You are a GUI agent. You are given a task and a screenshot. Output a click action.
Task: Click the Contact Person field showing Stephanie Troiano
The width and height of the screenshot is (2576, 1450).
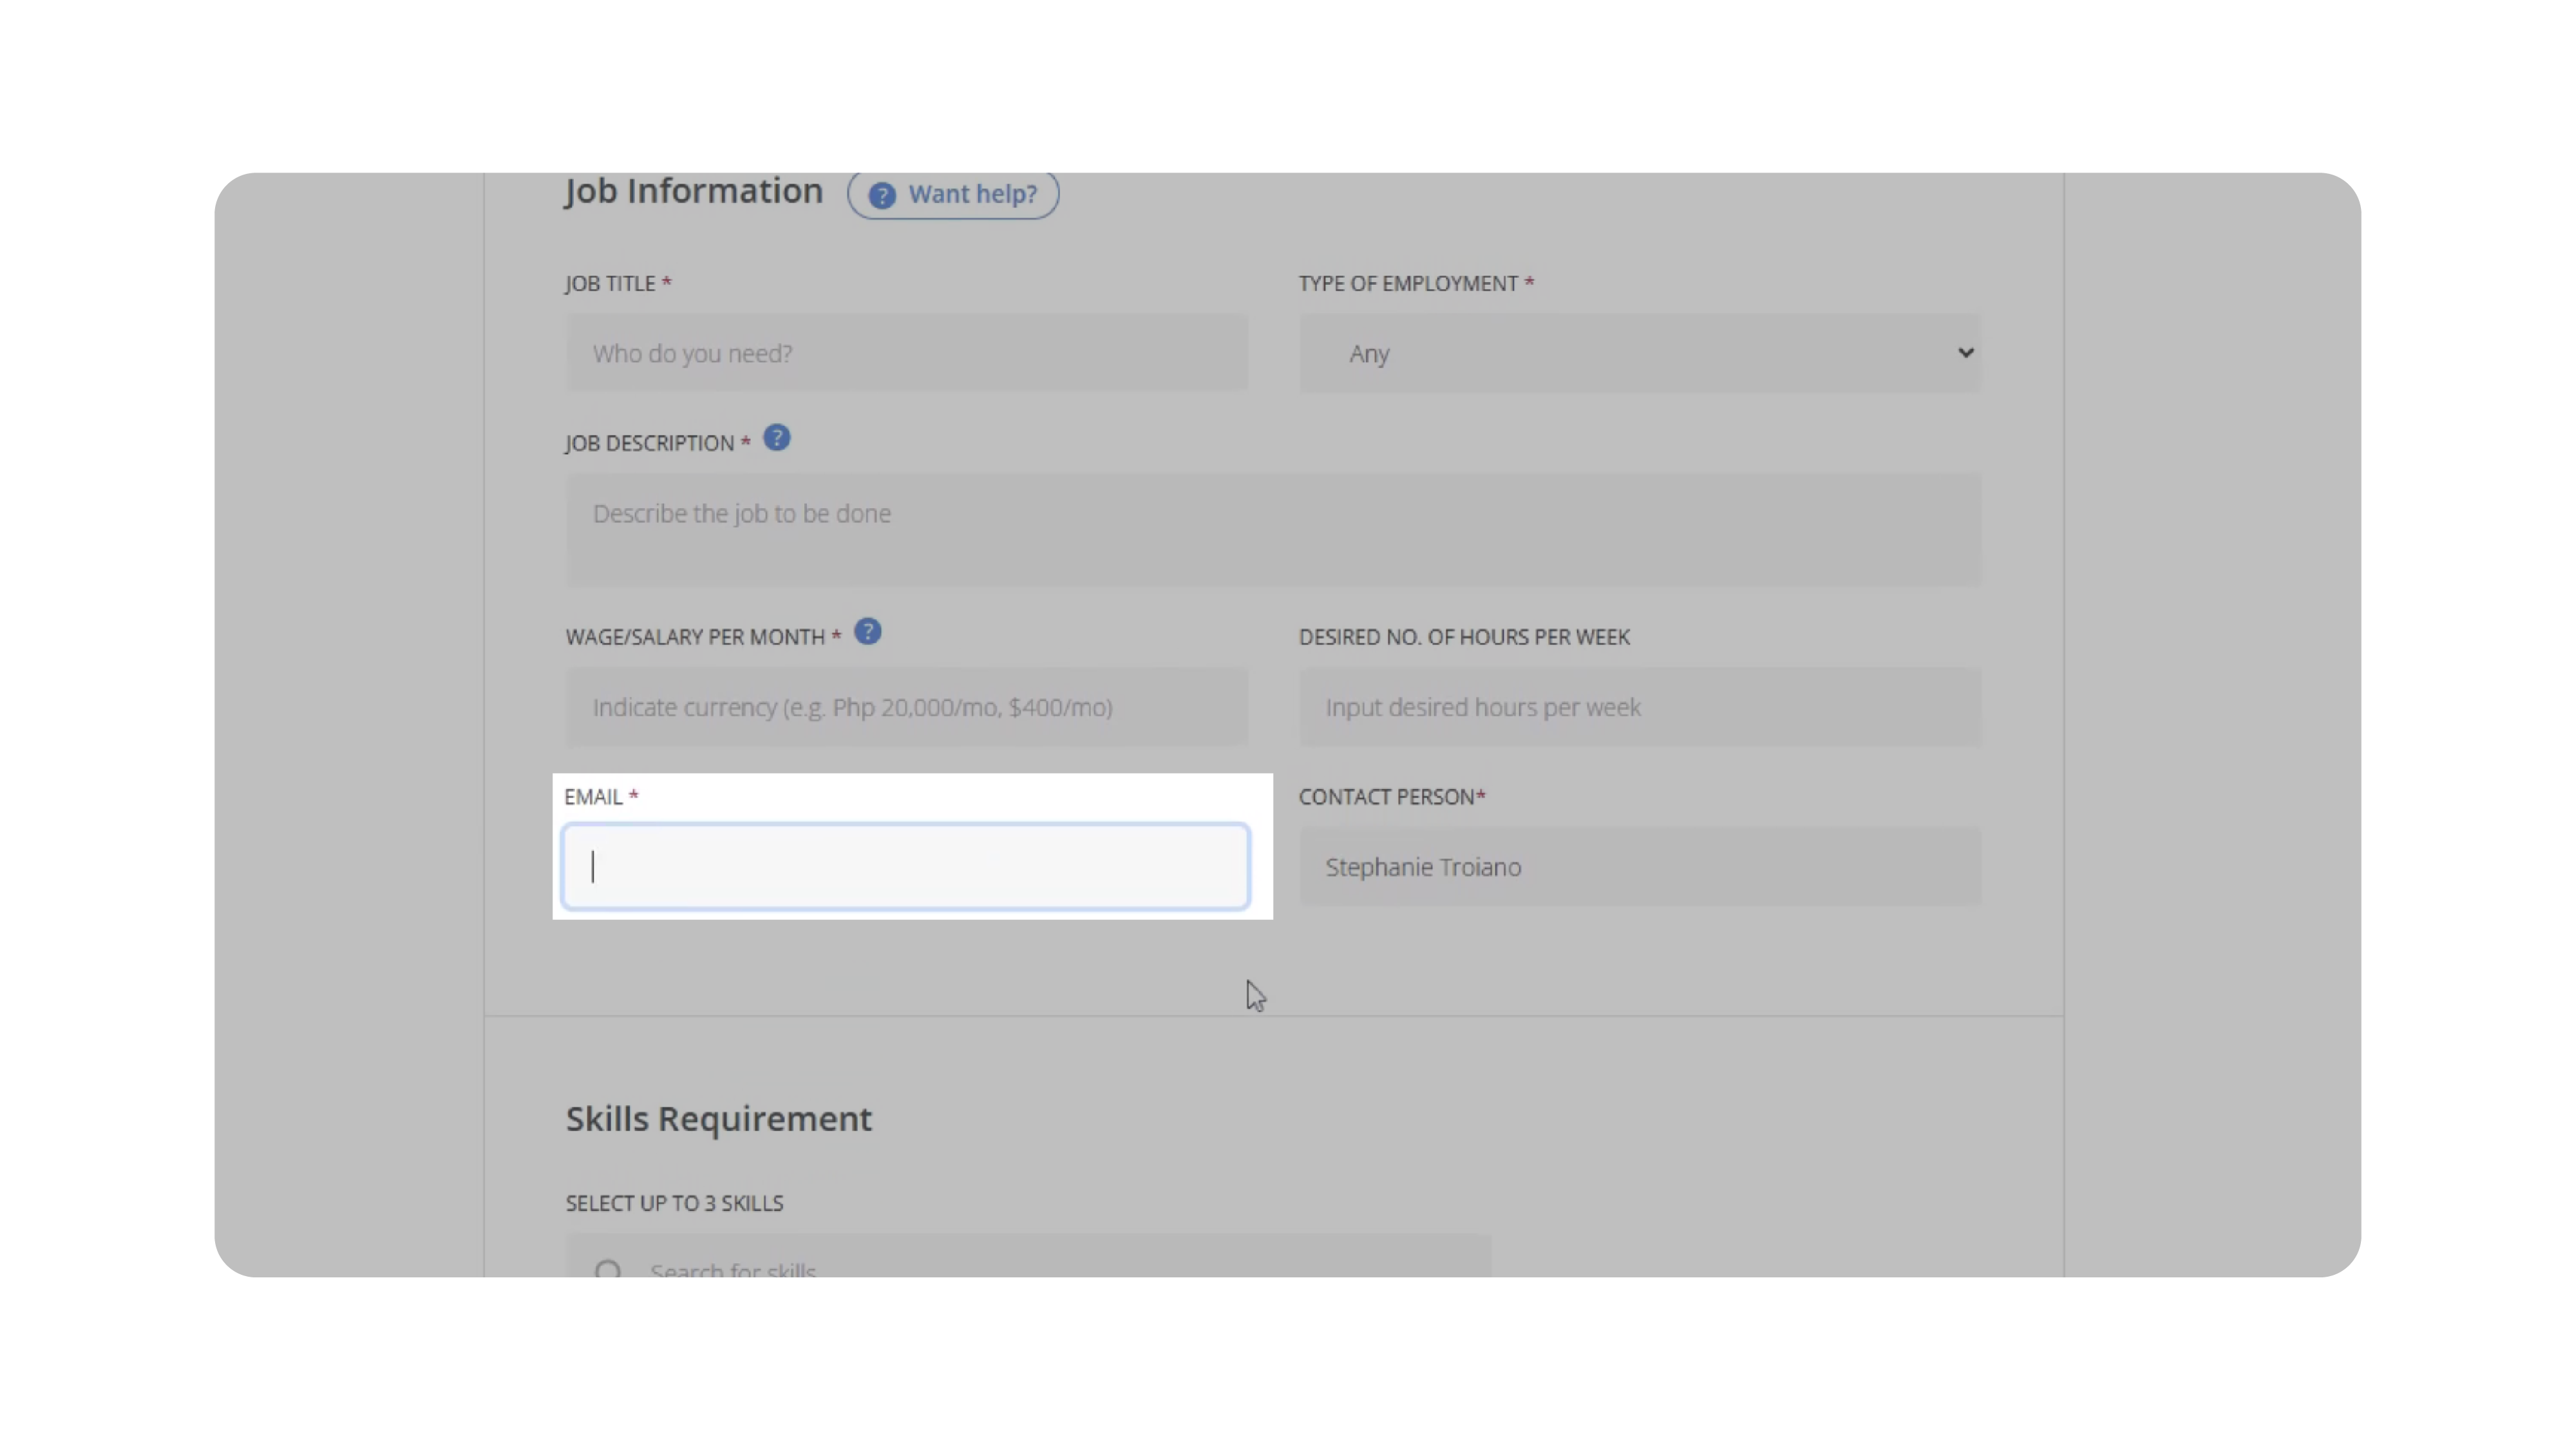(x=1638, y=866)
